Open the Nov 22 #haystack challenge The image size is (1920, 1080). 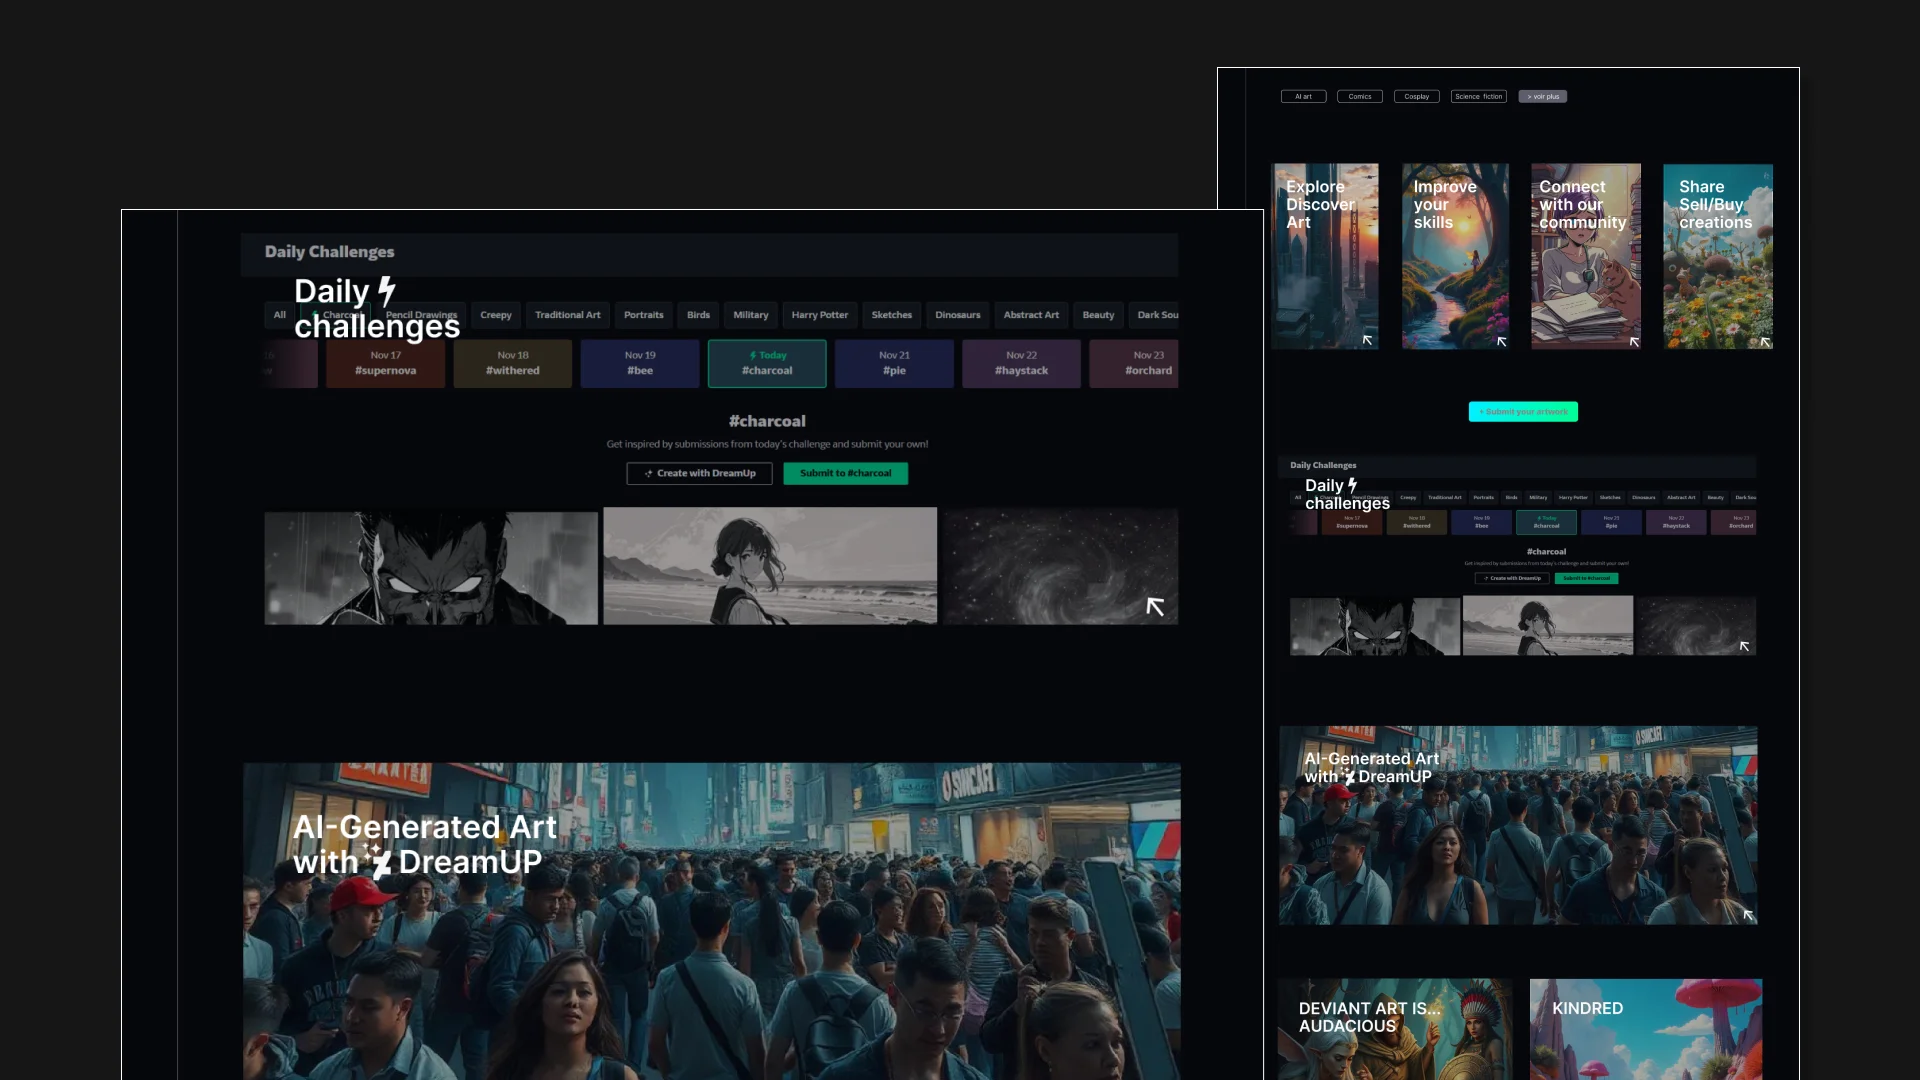1021,363
